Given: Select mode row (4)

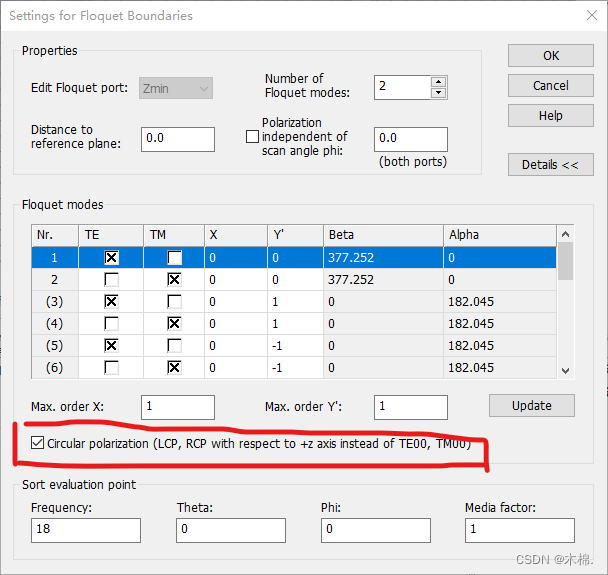Looking at the screenshot, I should point(294,323).
